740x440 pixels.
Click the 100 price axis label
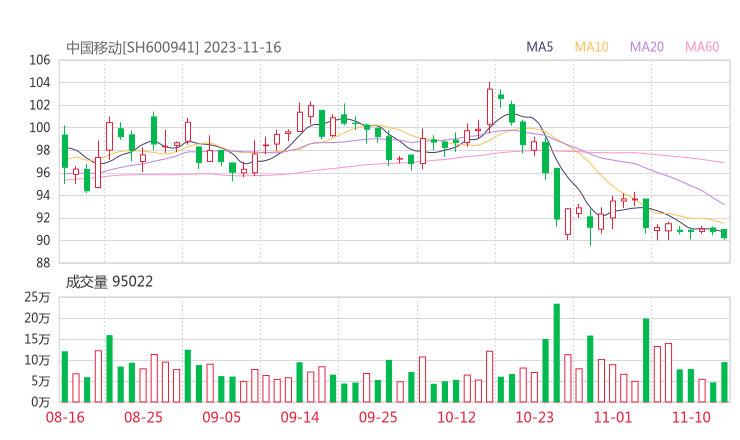(40, 127)
